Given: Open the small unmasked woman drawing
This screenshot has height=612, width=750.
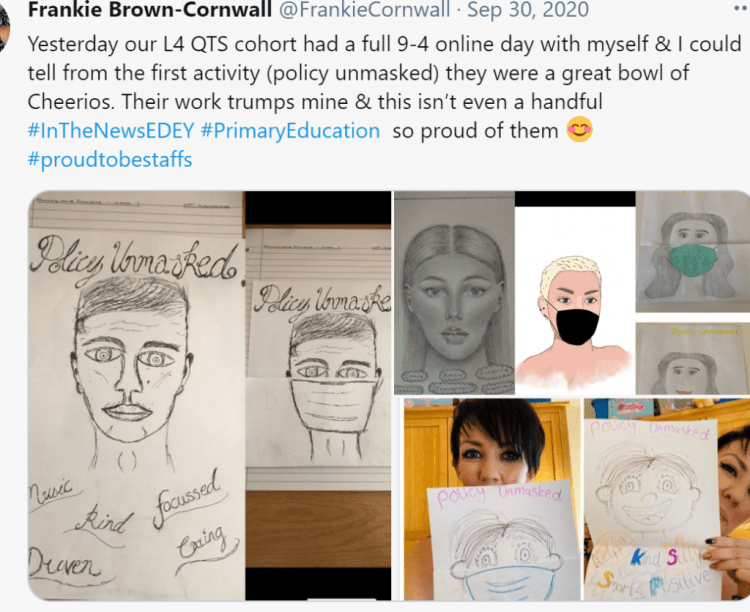Looking at the screenshot, I should pyautogui.click(x=693, y=358).
